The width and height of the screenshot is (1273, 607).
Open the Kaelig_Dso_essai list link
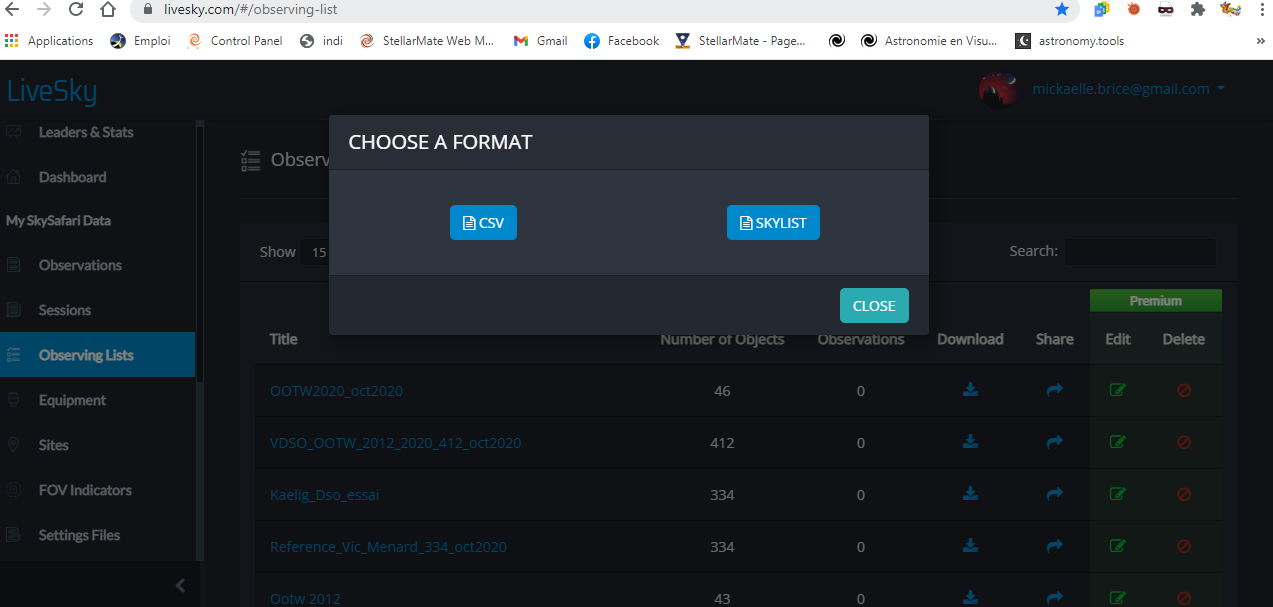pos(324,495)
